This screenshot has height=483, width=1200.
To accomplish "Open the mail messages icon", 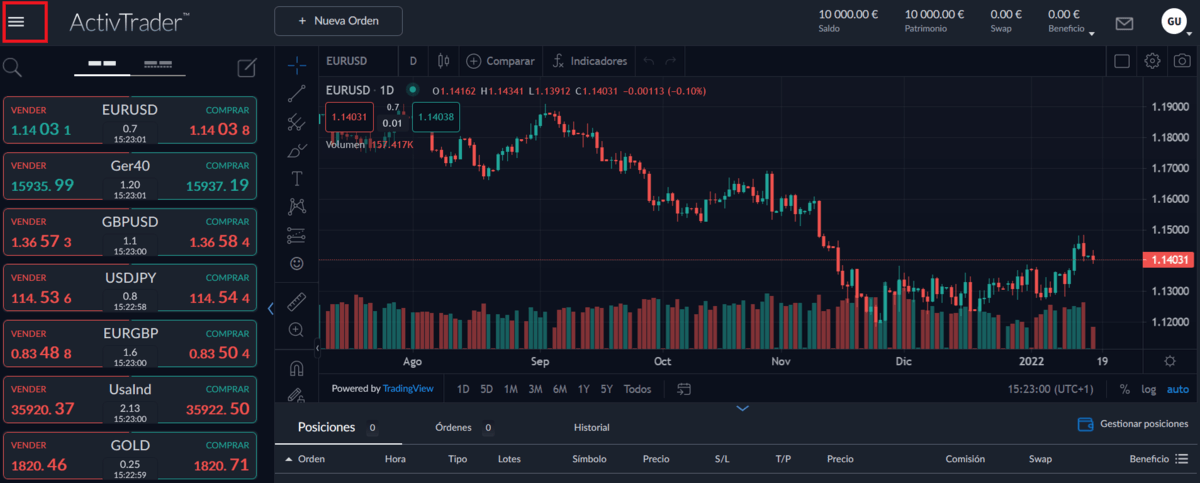I will (1124, 23).
